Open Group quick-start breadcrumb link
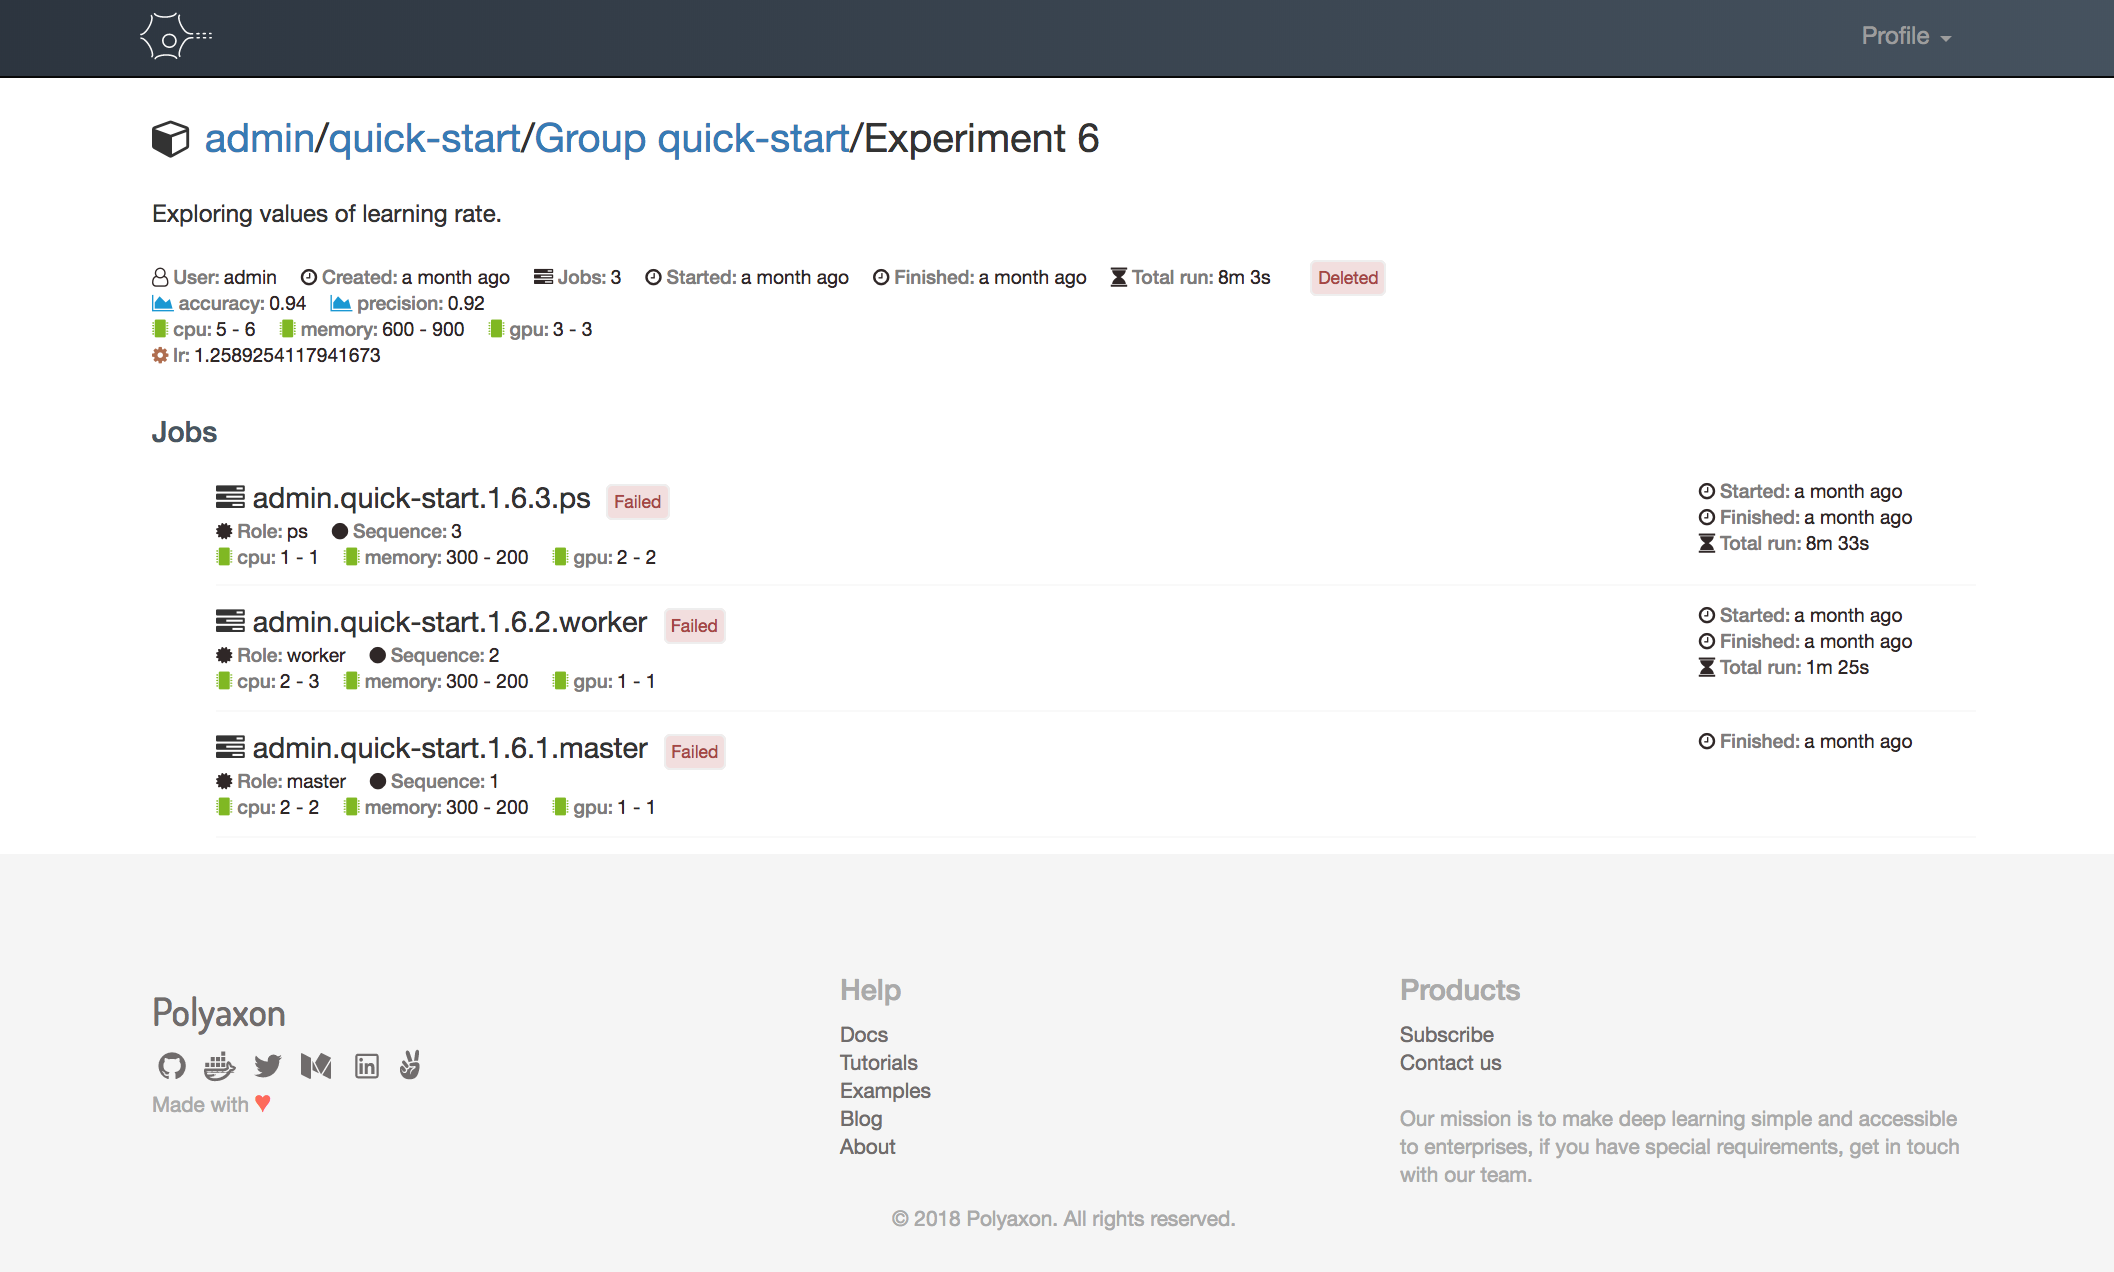The image size is (2114, 1272). [x=691, y=138]
